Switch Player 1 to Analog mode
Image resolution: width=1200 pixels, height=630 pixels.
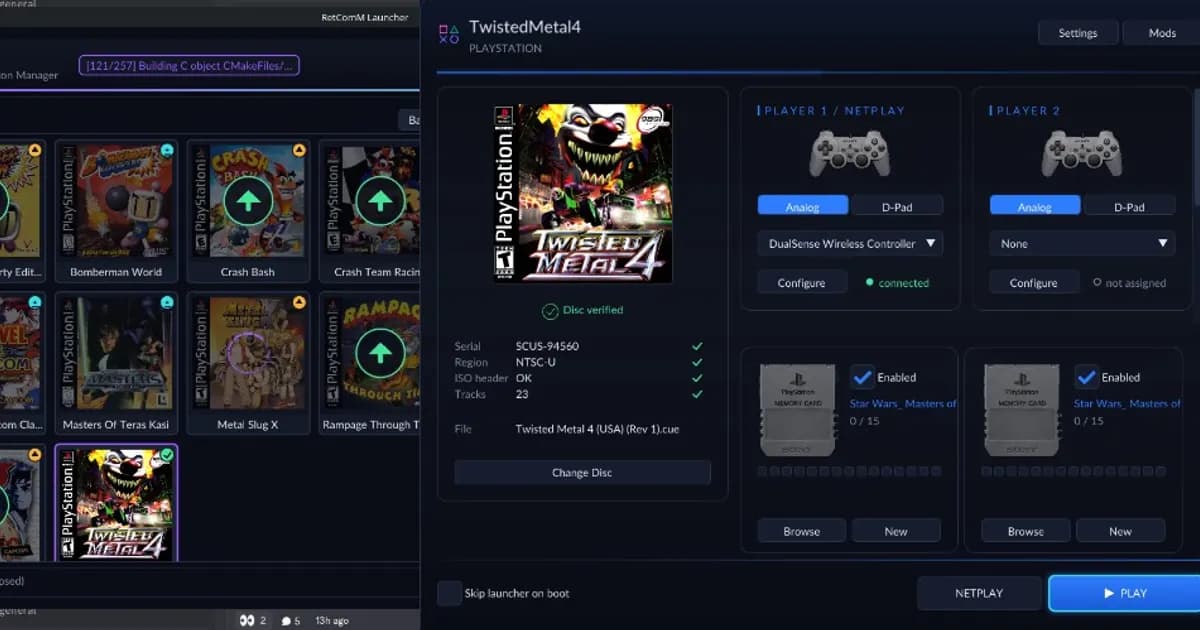pyautogui.click(x=803, y=206)
